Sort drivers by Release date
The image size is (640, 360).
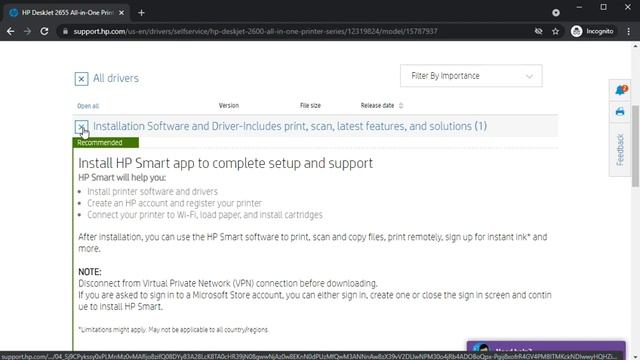click(401, 106)
